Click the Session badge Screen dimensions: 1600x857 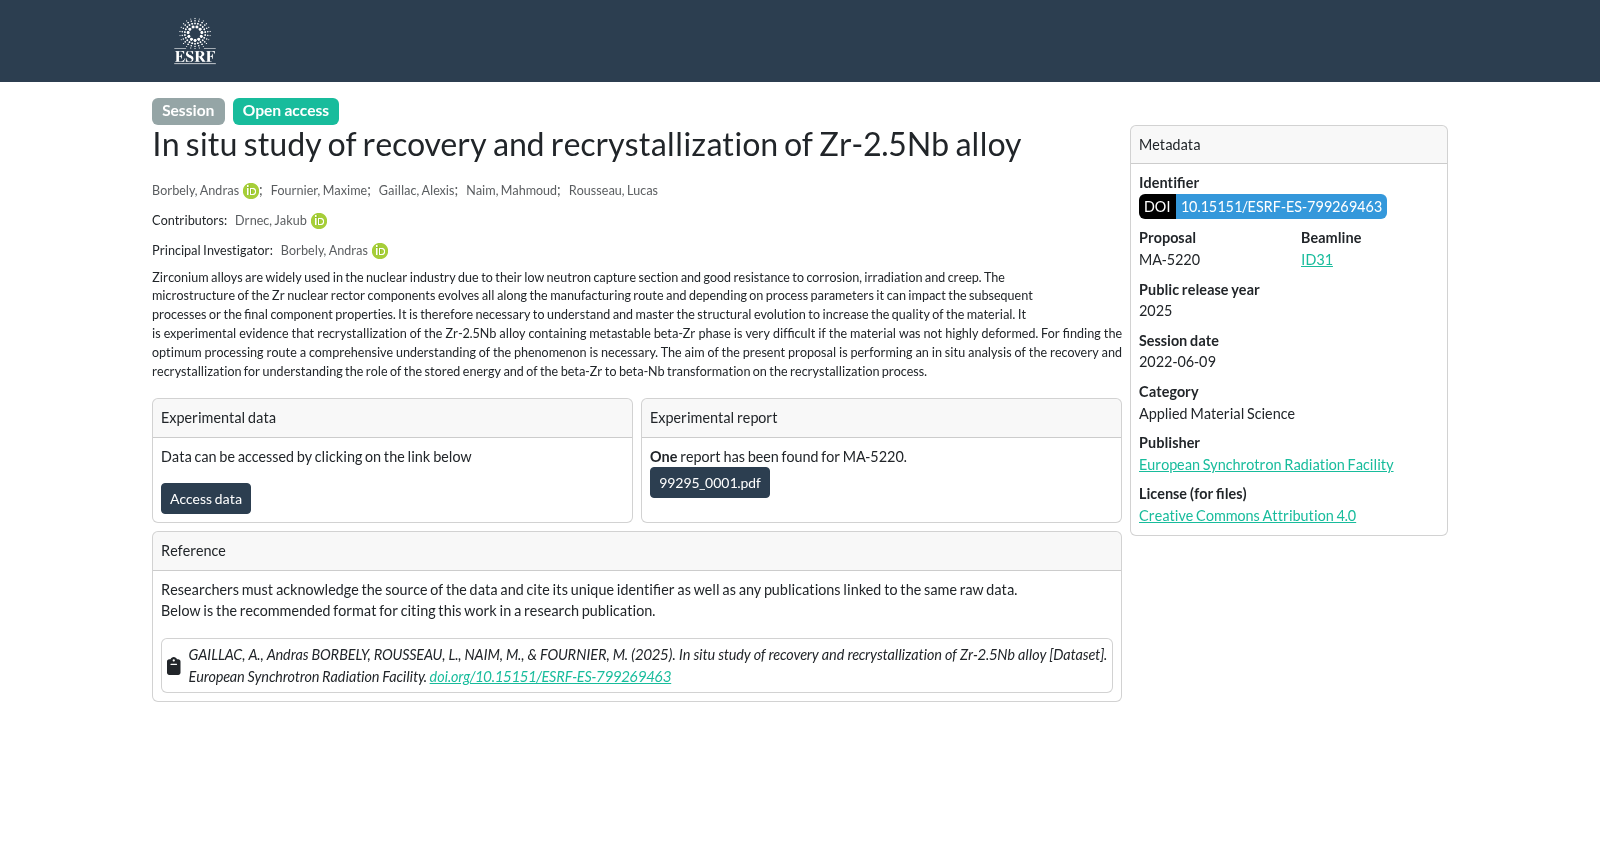pyautogui.click(x=188, y=111)
